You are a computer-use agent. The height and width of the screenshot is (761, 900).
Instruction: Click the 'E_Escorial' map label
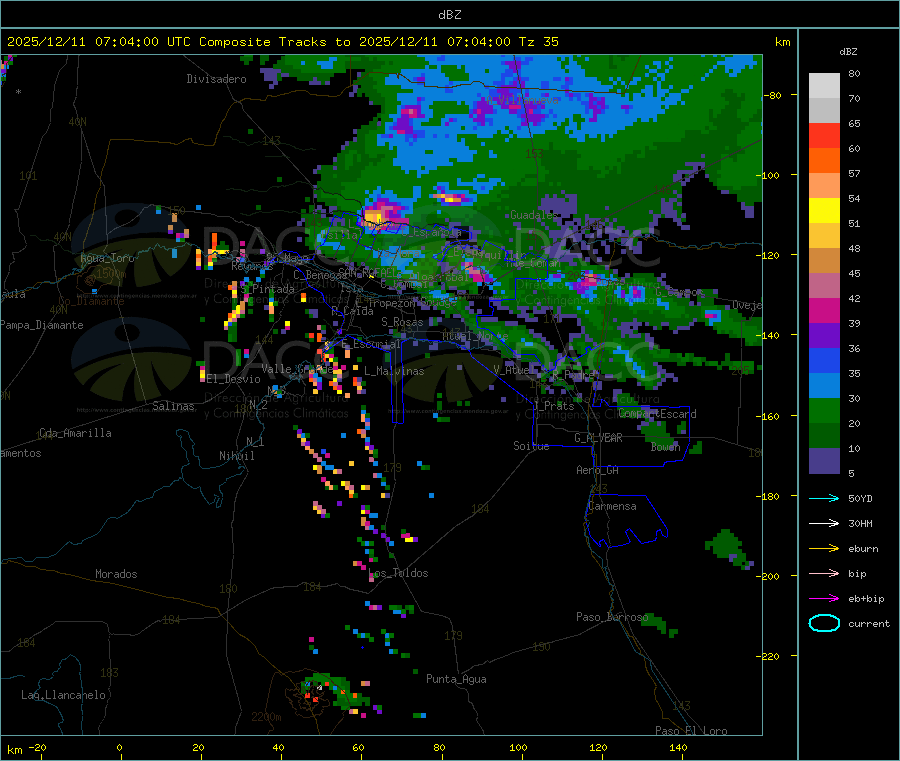tap(371, 344)
